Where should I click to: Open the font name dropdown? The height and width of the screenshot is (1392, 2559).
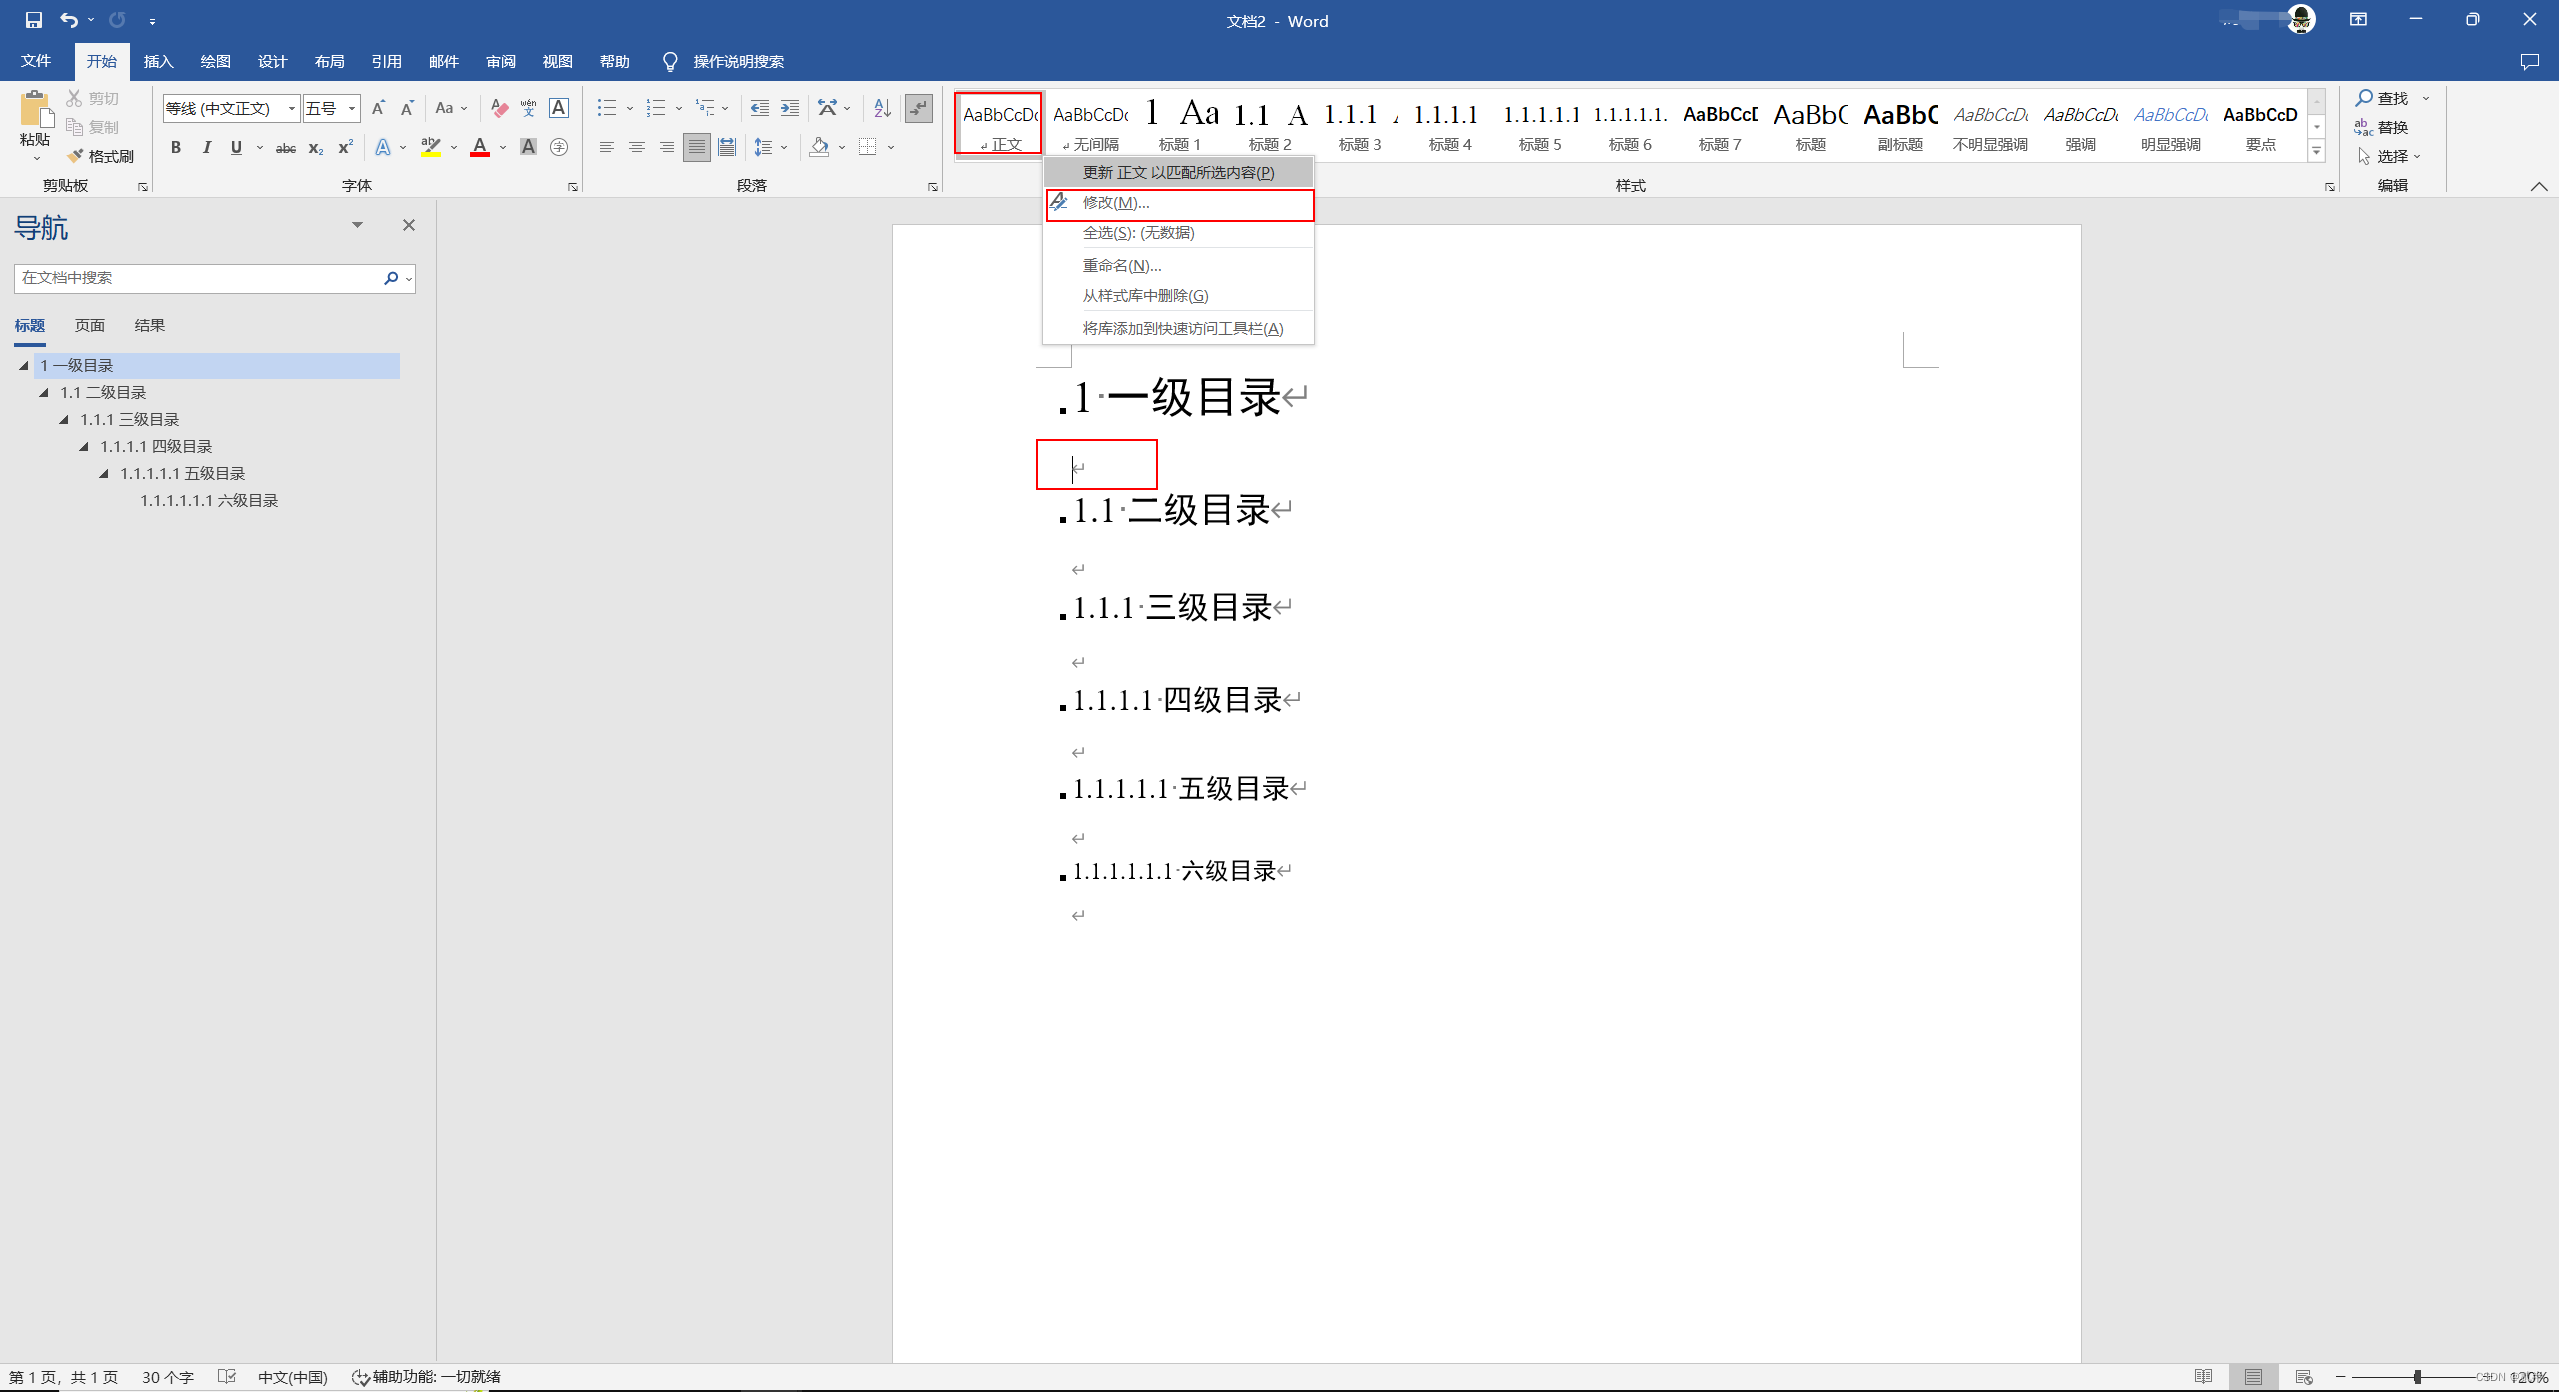point(291,108)
